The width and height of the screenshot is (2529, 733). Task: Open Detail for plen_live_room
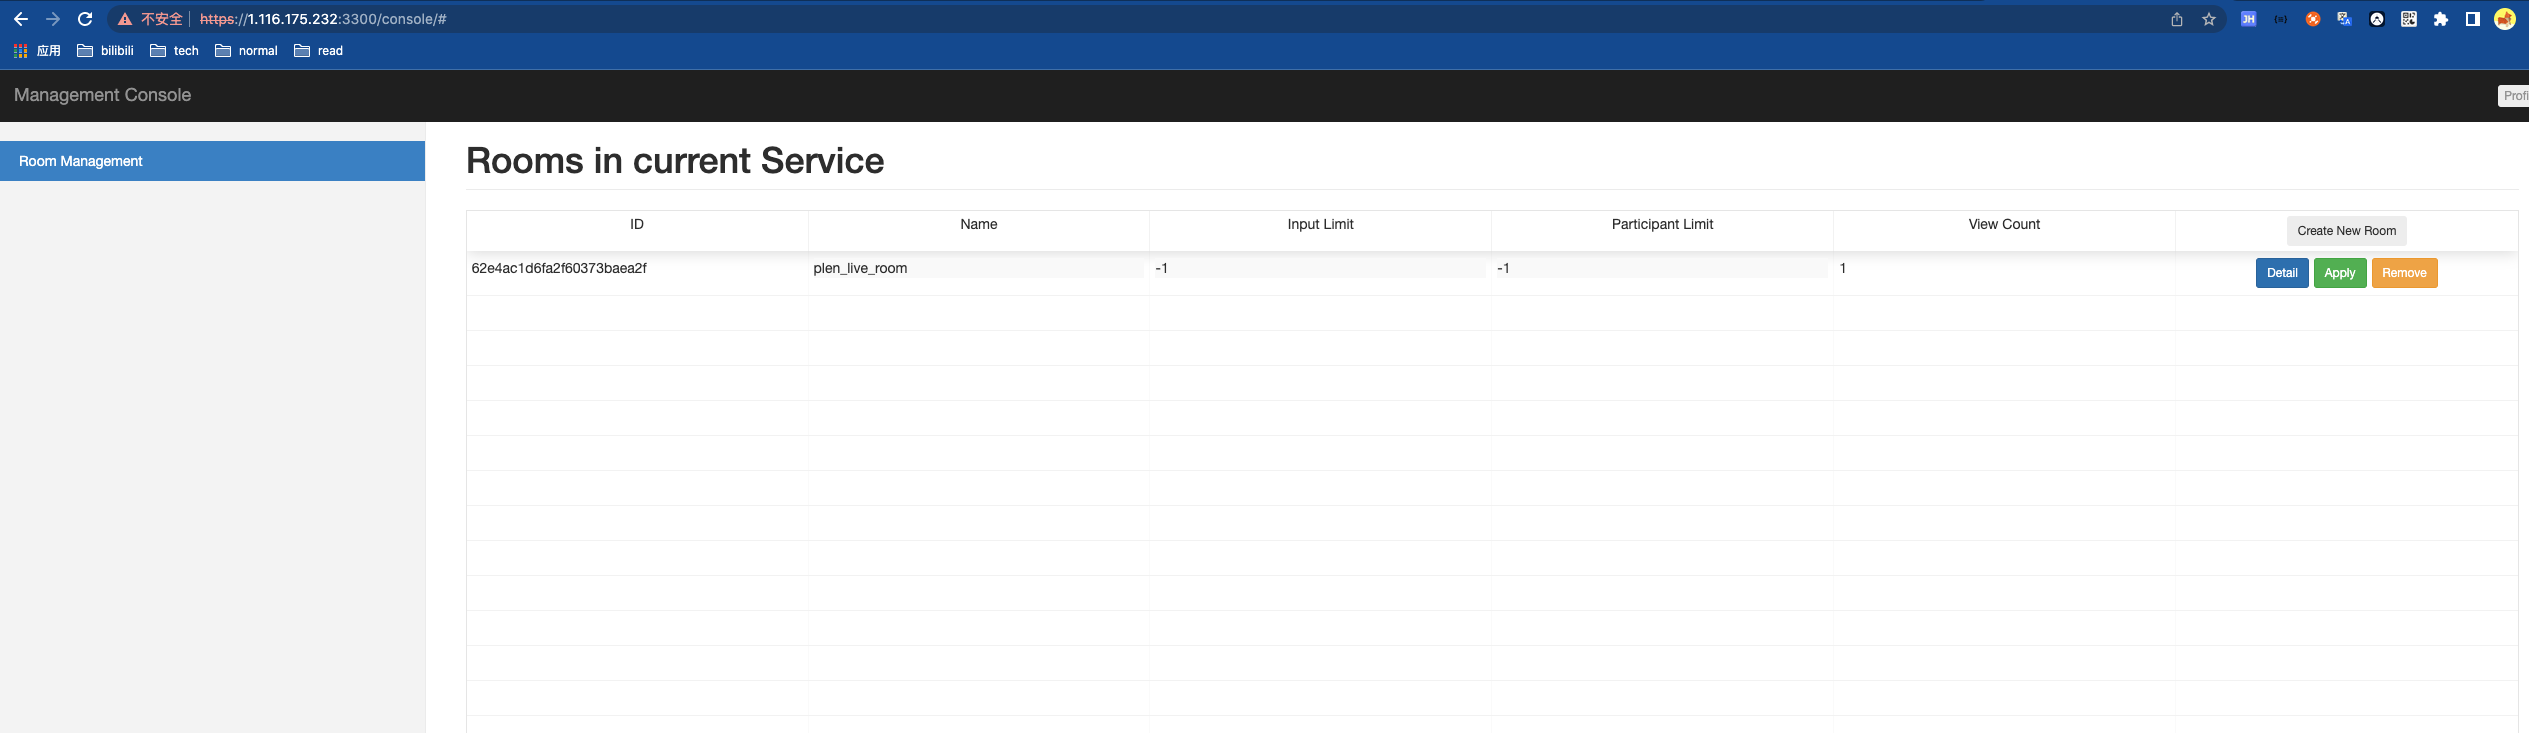[x=2281, y=273]
